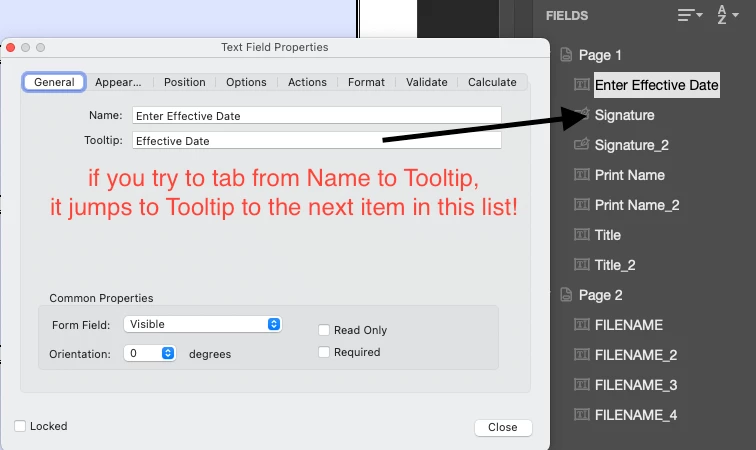Select the Signature_2 field in list
Screen dimensions: 756x450
point(632,145)
